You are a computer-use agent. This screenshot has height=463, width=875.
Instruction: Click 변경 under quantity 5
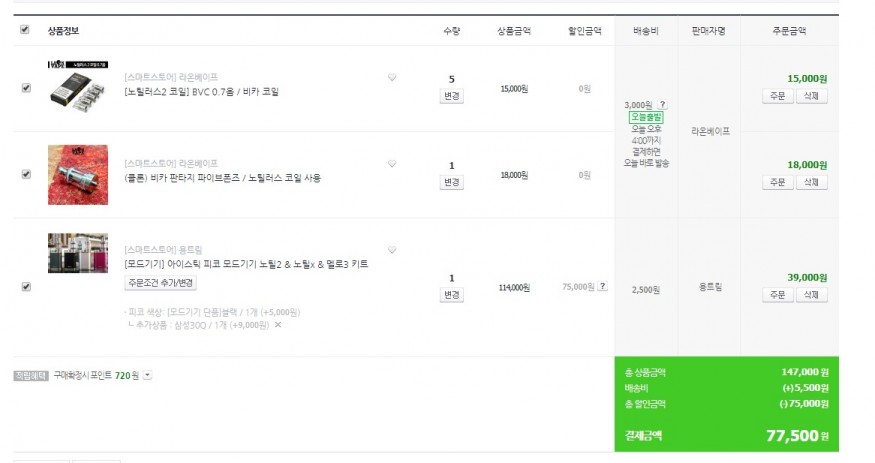[x=452, y=97]
